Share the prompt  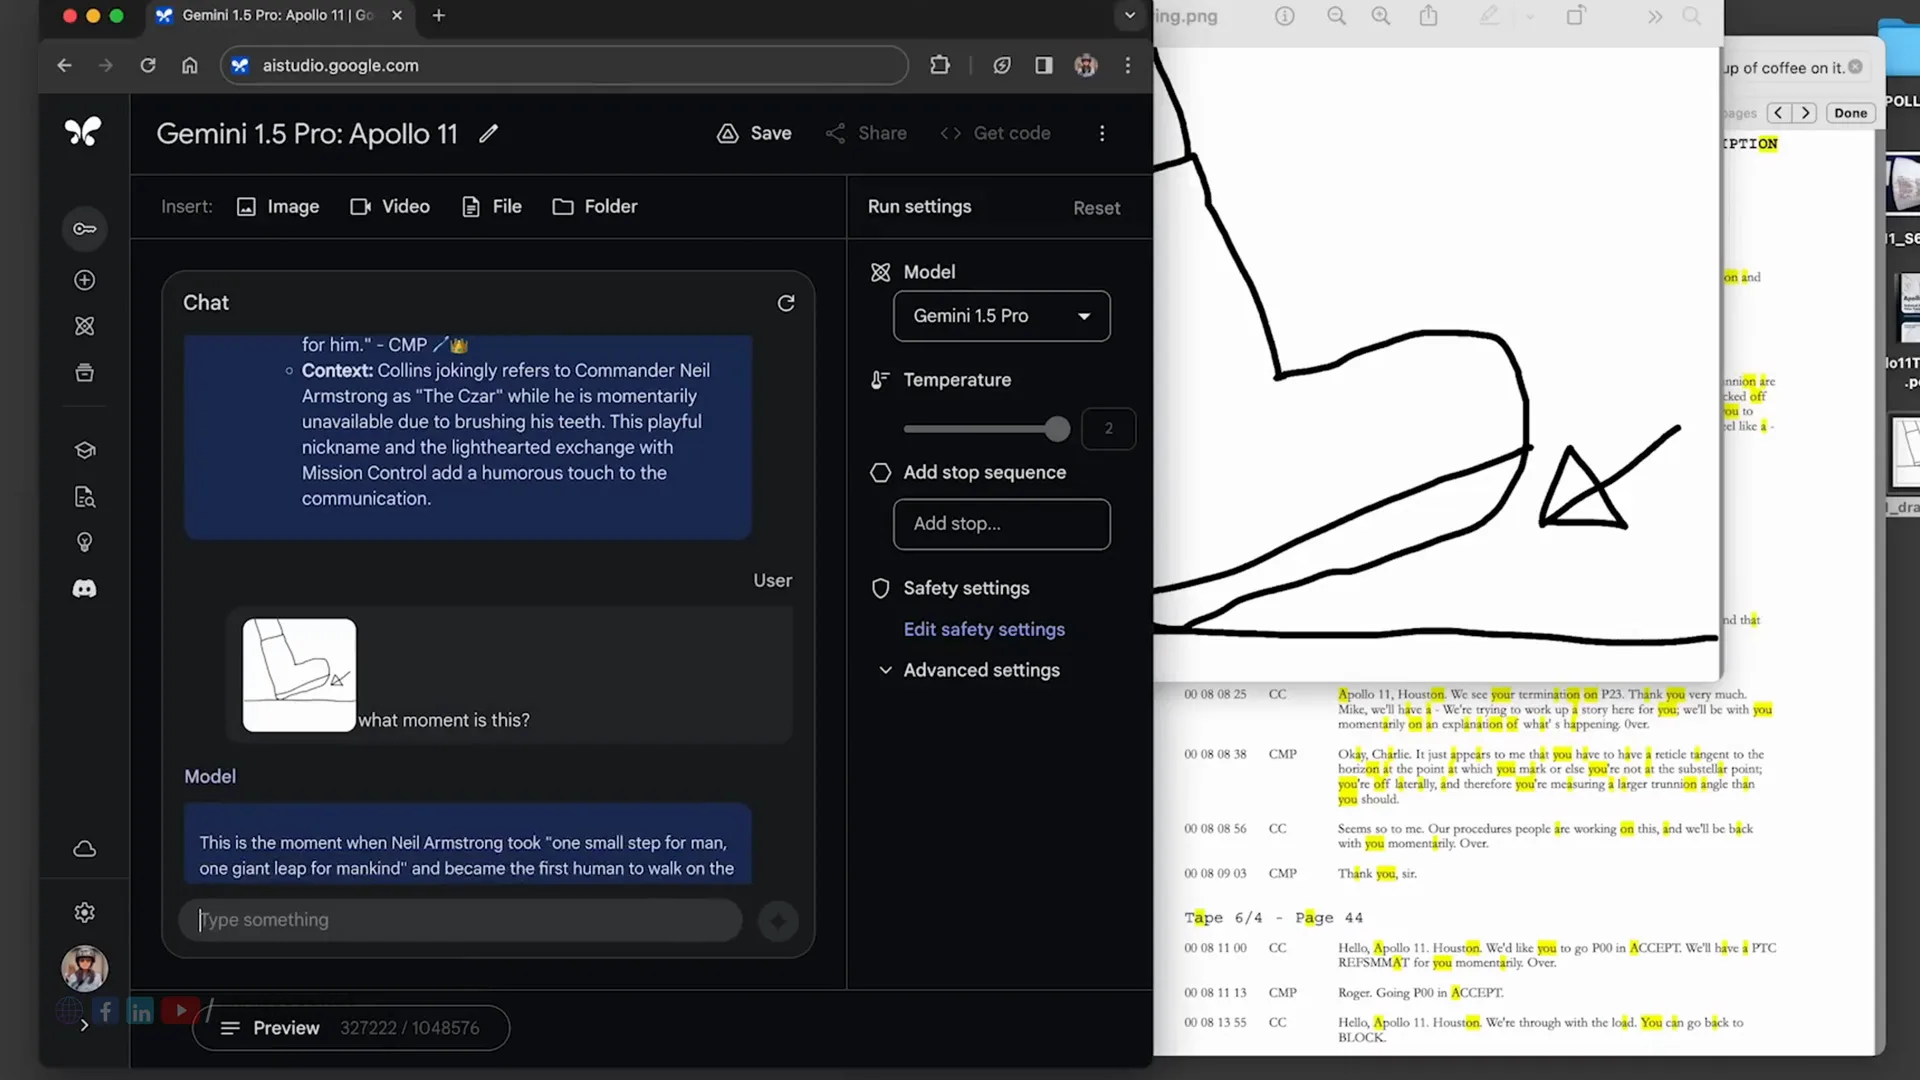[x=866, y=133]
